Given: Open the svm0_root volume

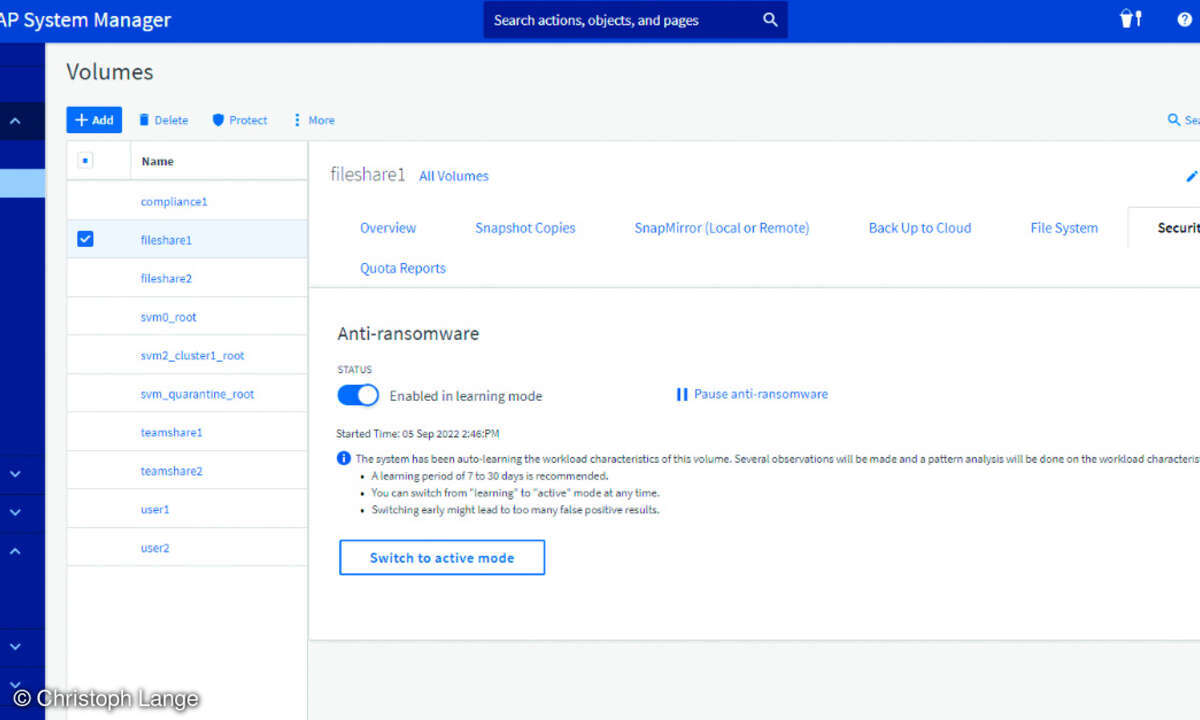Looking at the screenshot, I should [169, 317].
